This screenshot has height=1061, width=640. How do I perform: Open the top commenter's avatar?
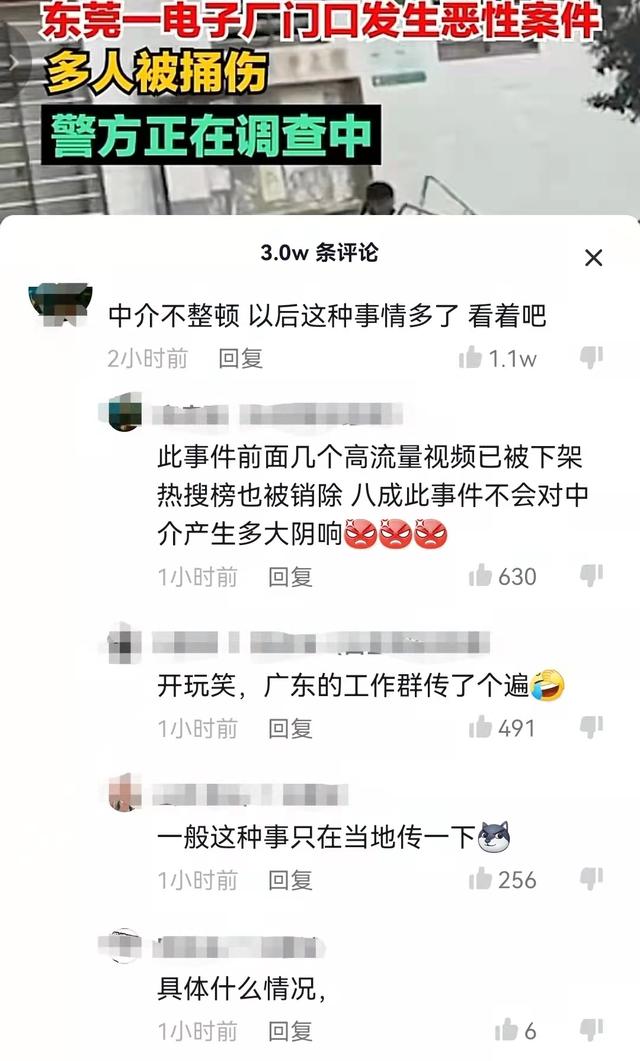pyautogui.click(x=60, y=304)
